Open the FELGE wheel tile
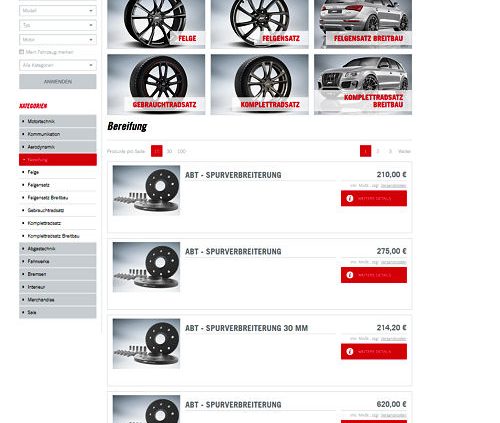The width and height of the screenshot is (500, 423). coord(156,24)
